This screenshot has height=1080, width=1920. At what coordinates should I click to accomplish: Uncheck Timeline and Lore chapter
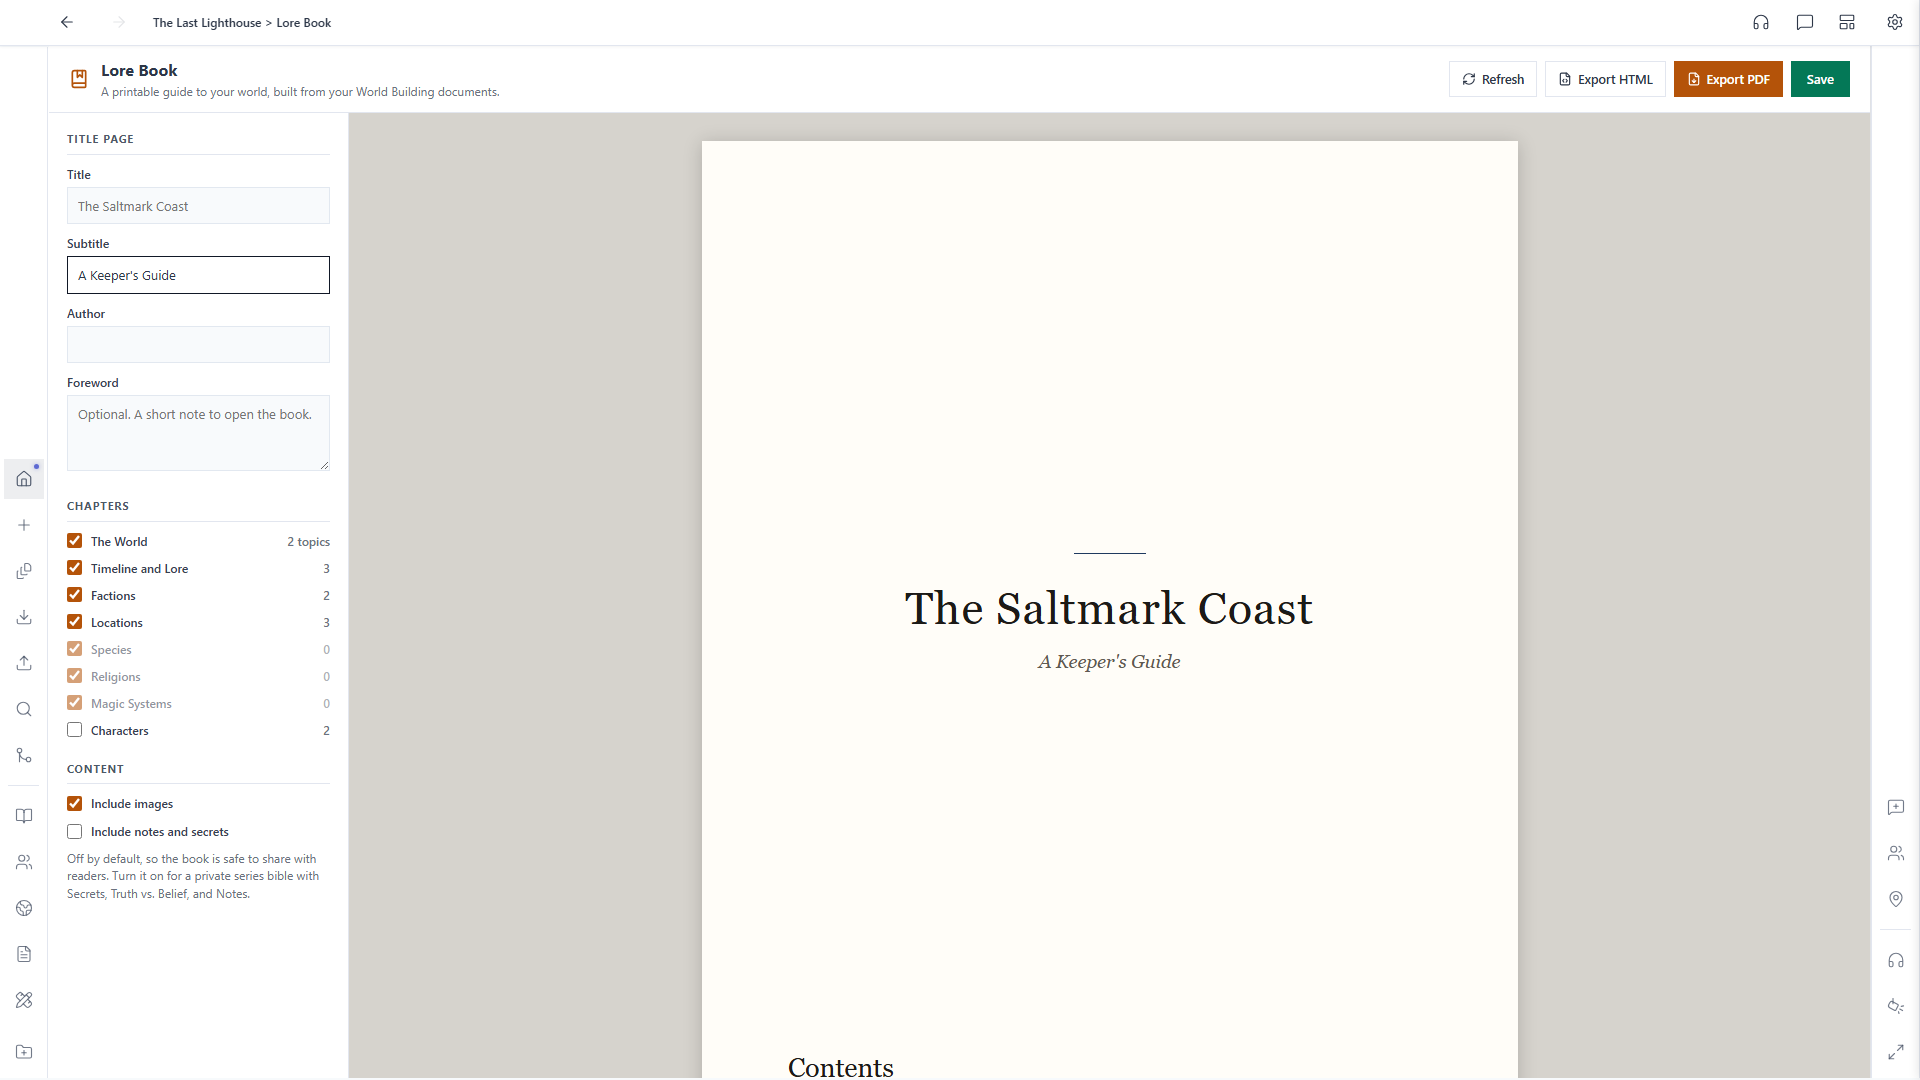[75, 568]
